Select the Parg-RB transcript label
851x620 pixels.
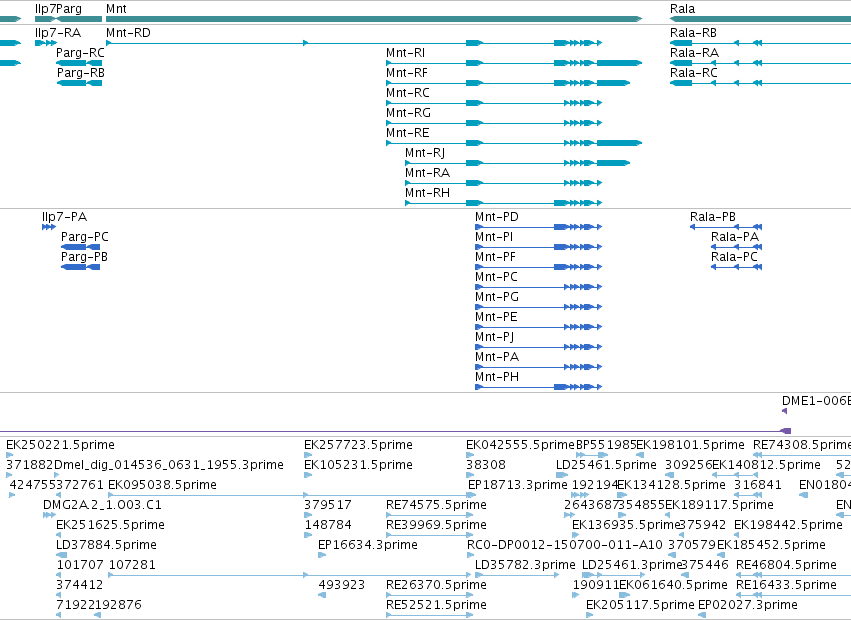point(81,73)
